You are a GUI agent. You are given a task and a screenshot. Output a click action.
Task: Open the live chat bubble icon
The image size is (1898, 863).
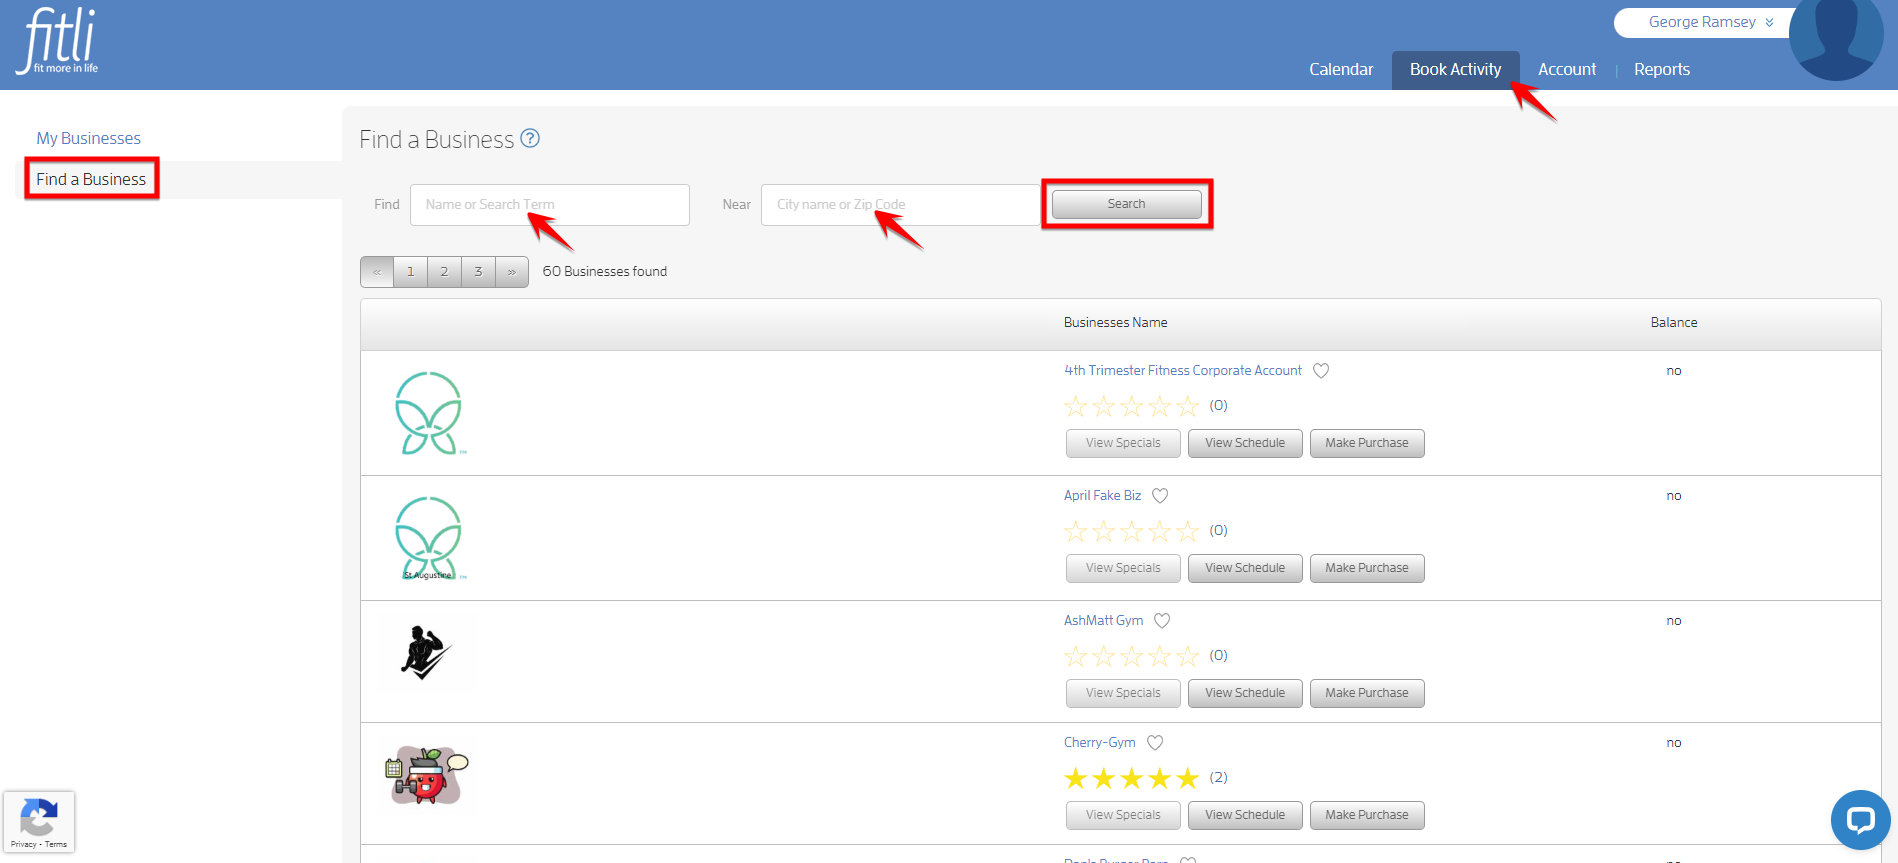tap(1860, 820)
